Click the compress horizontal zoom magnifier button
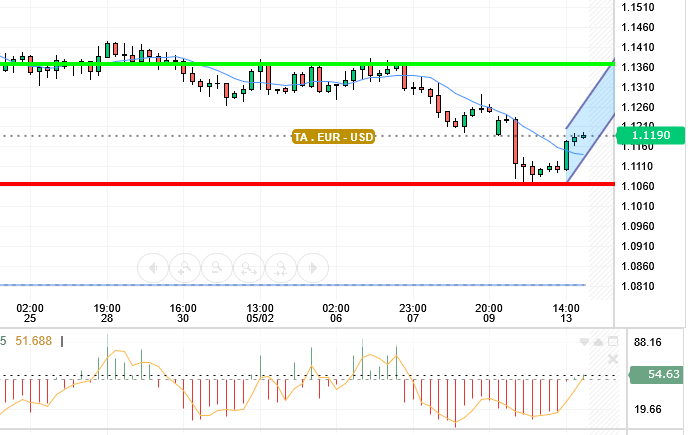The image size is (690, 435). tap(281, 268)
